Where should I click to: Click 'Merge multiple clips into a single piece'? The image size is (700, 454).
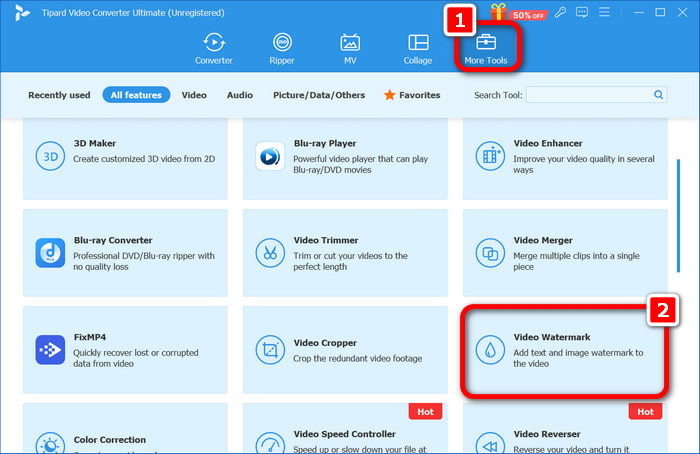pos(576,261)
